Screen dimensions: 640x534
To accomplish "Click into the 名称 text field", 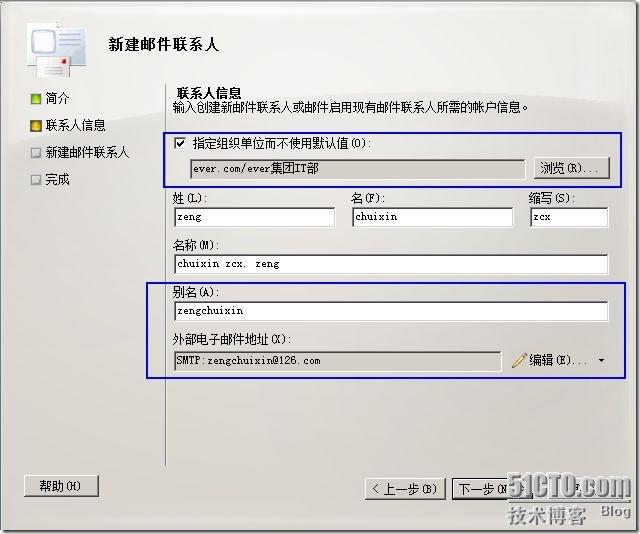I will click(390, 264).
